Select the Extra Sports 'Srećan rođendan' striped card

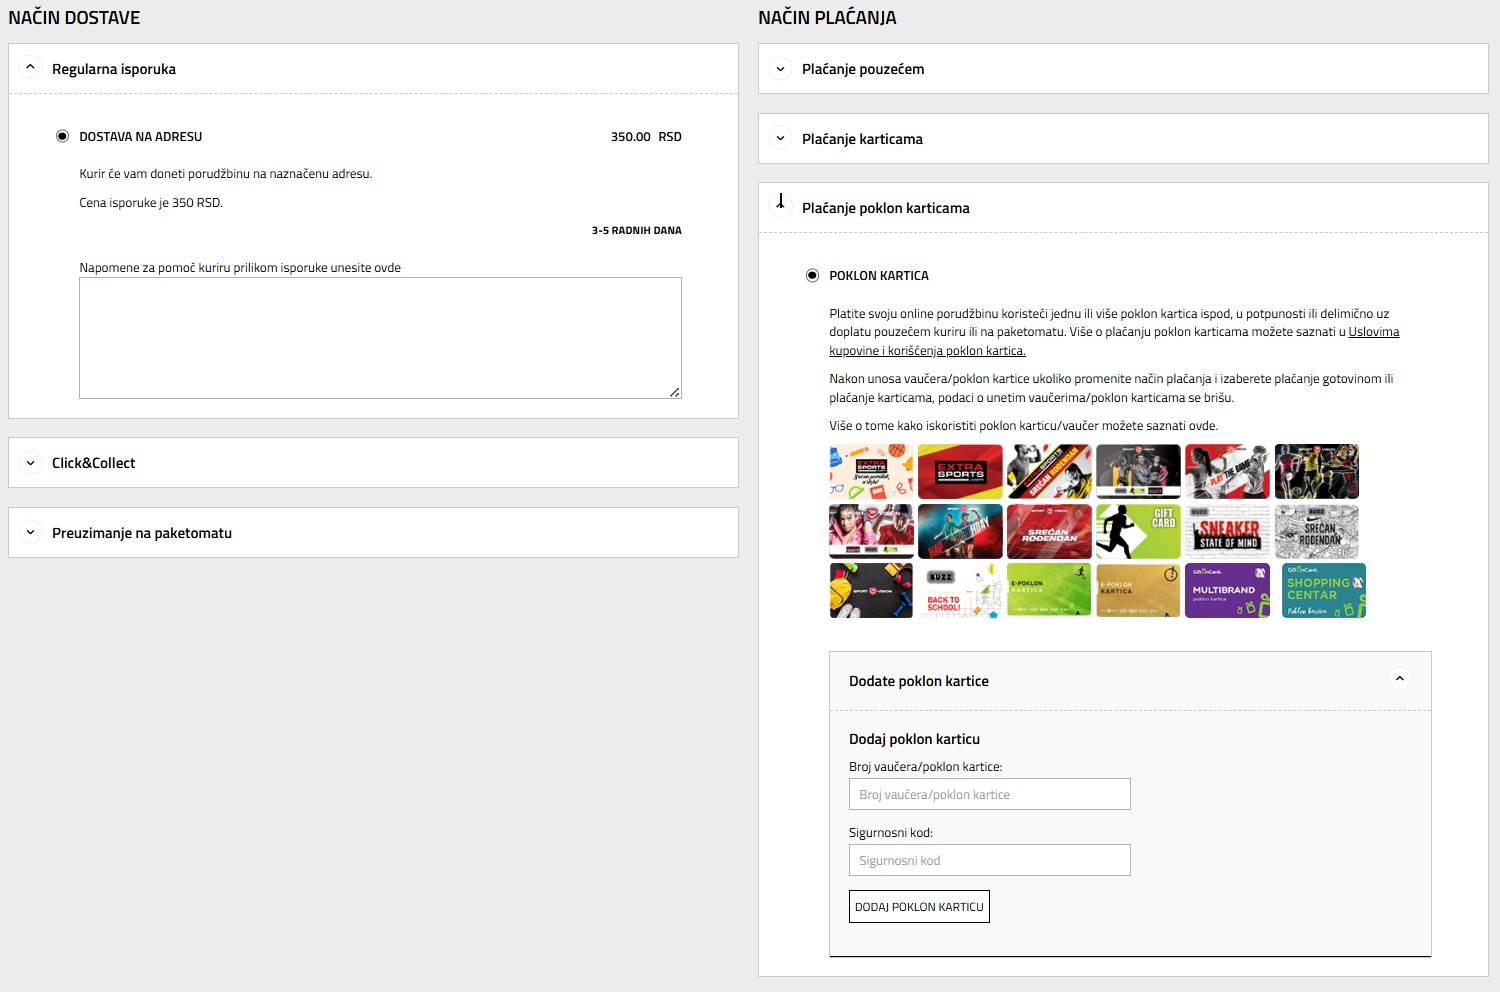tap(1049, 472)
